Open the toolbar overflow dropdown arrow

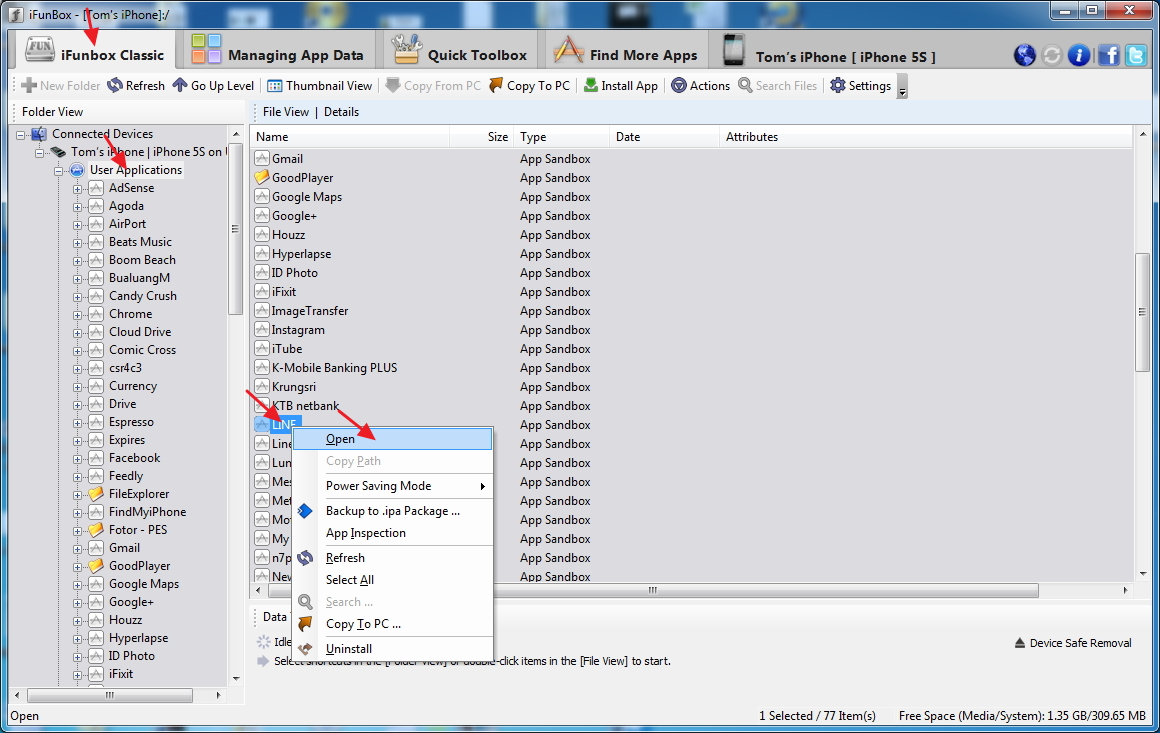point(902,90)
